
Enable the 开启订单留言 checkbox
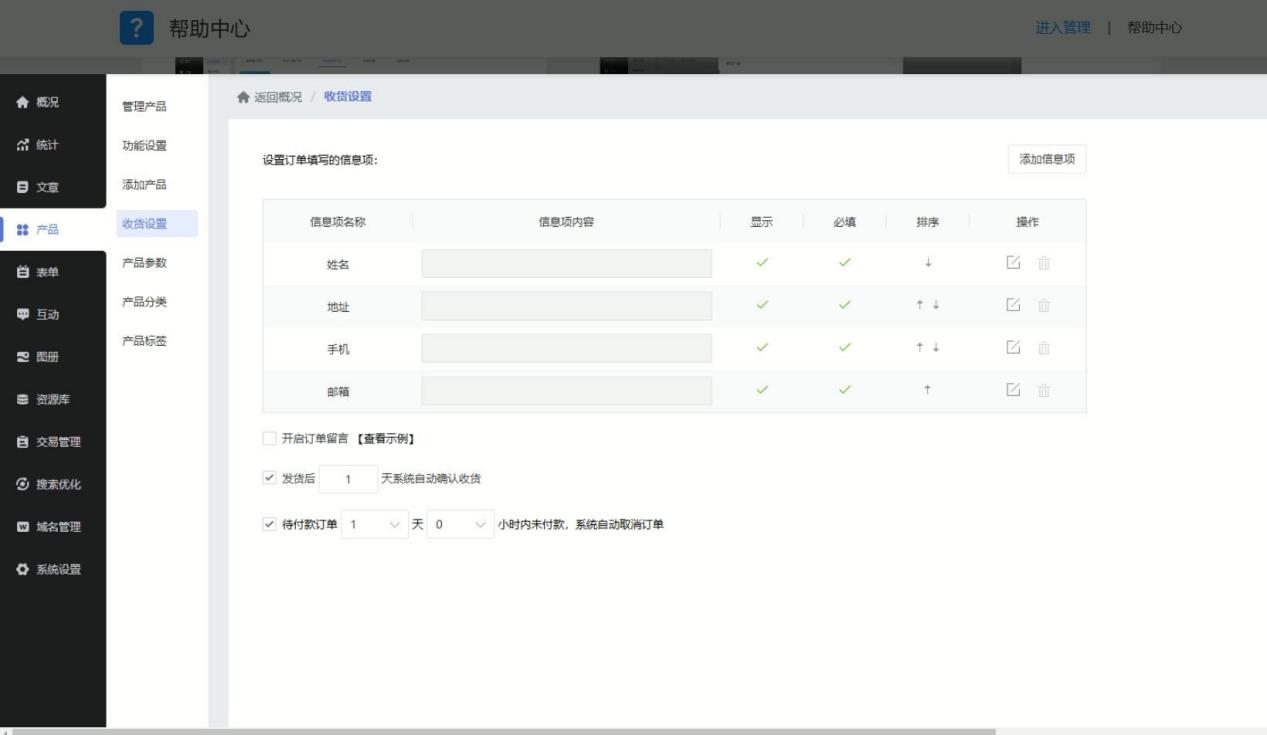(x=269, y=438)
